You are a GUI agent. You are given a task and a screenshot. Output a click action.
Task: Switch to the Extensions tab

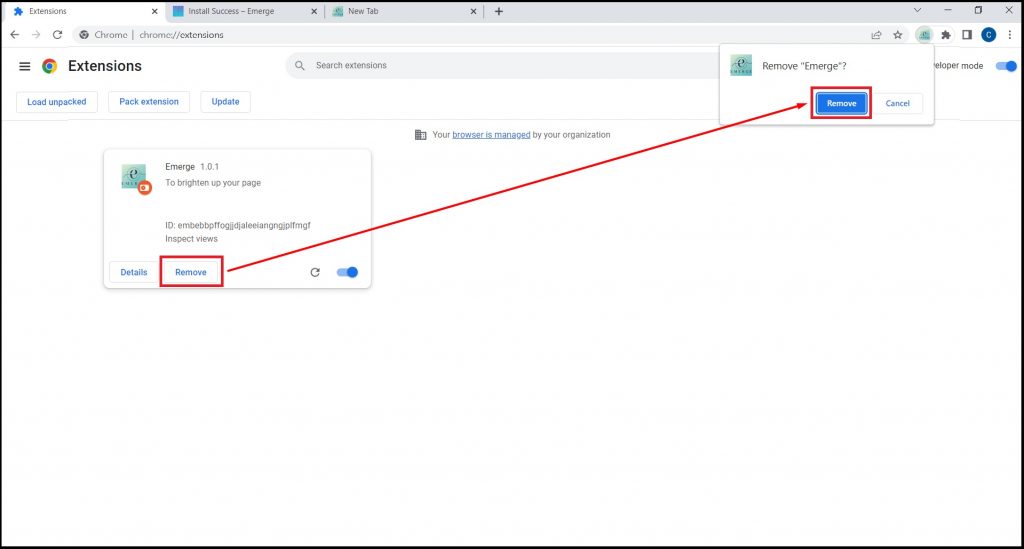click(85, 11)
